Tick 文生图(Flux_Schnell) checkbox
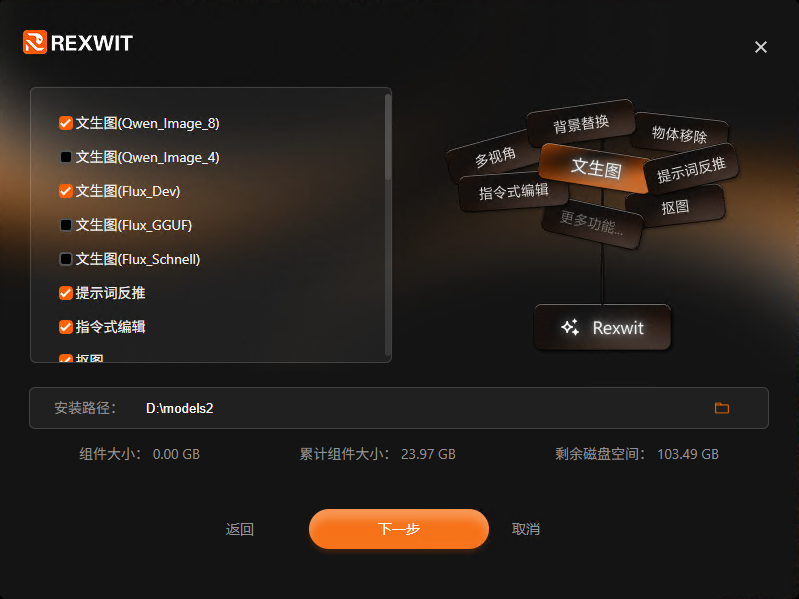This screenshot has width=799, height=599. pyautogui.click(x=66, y=259)
